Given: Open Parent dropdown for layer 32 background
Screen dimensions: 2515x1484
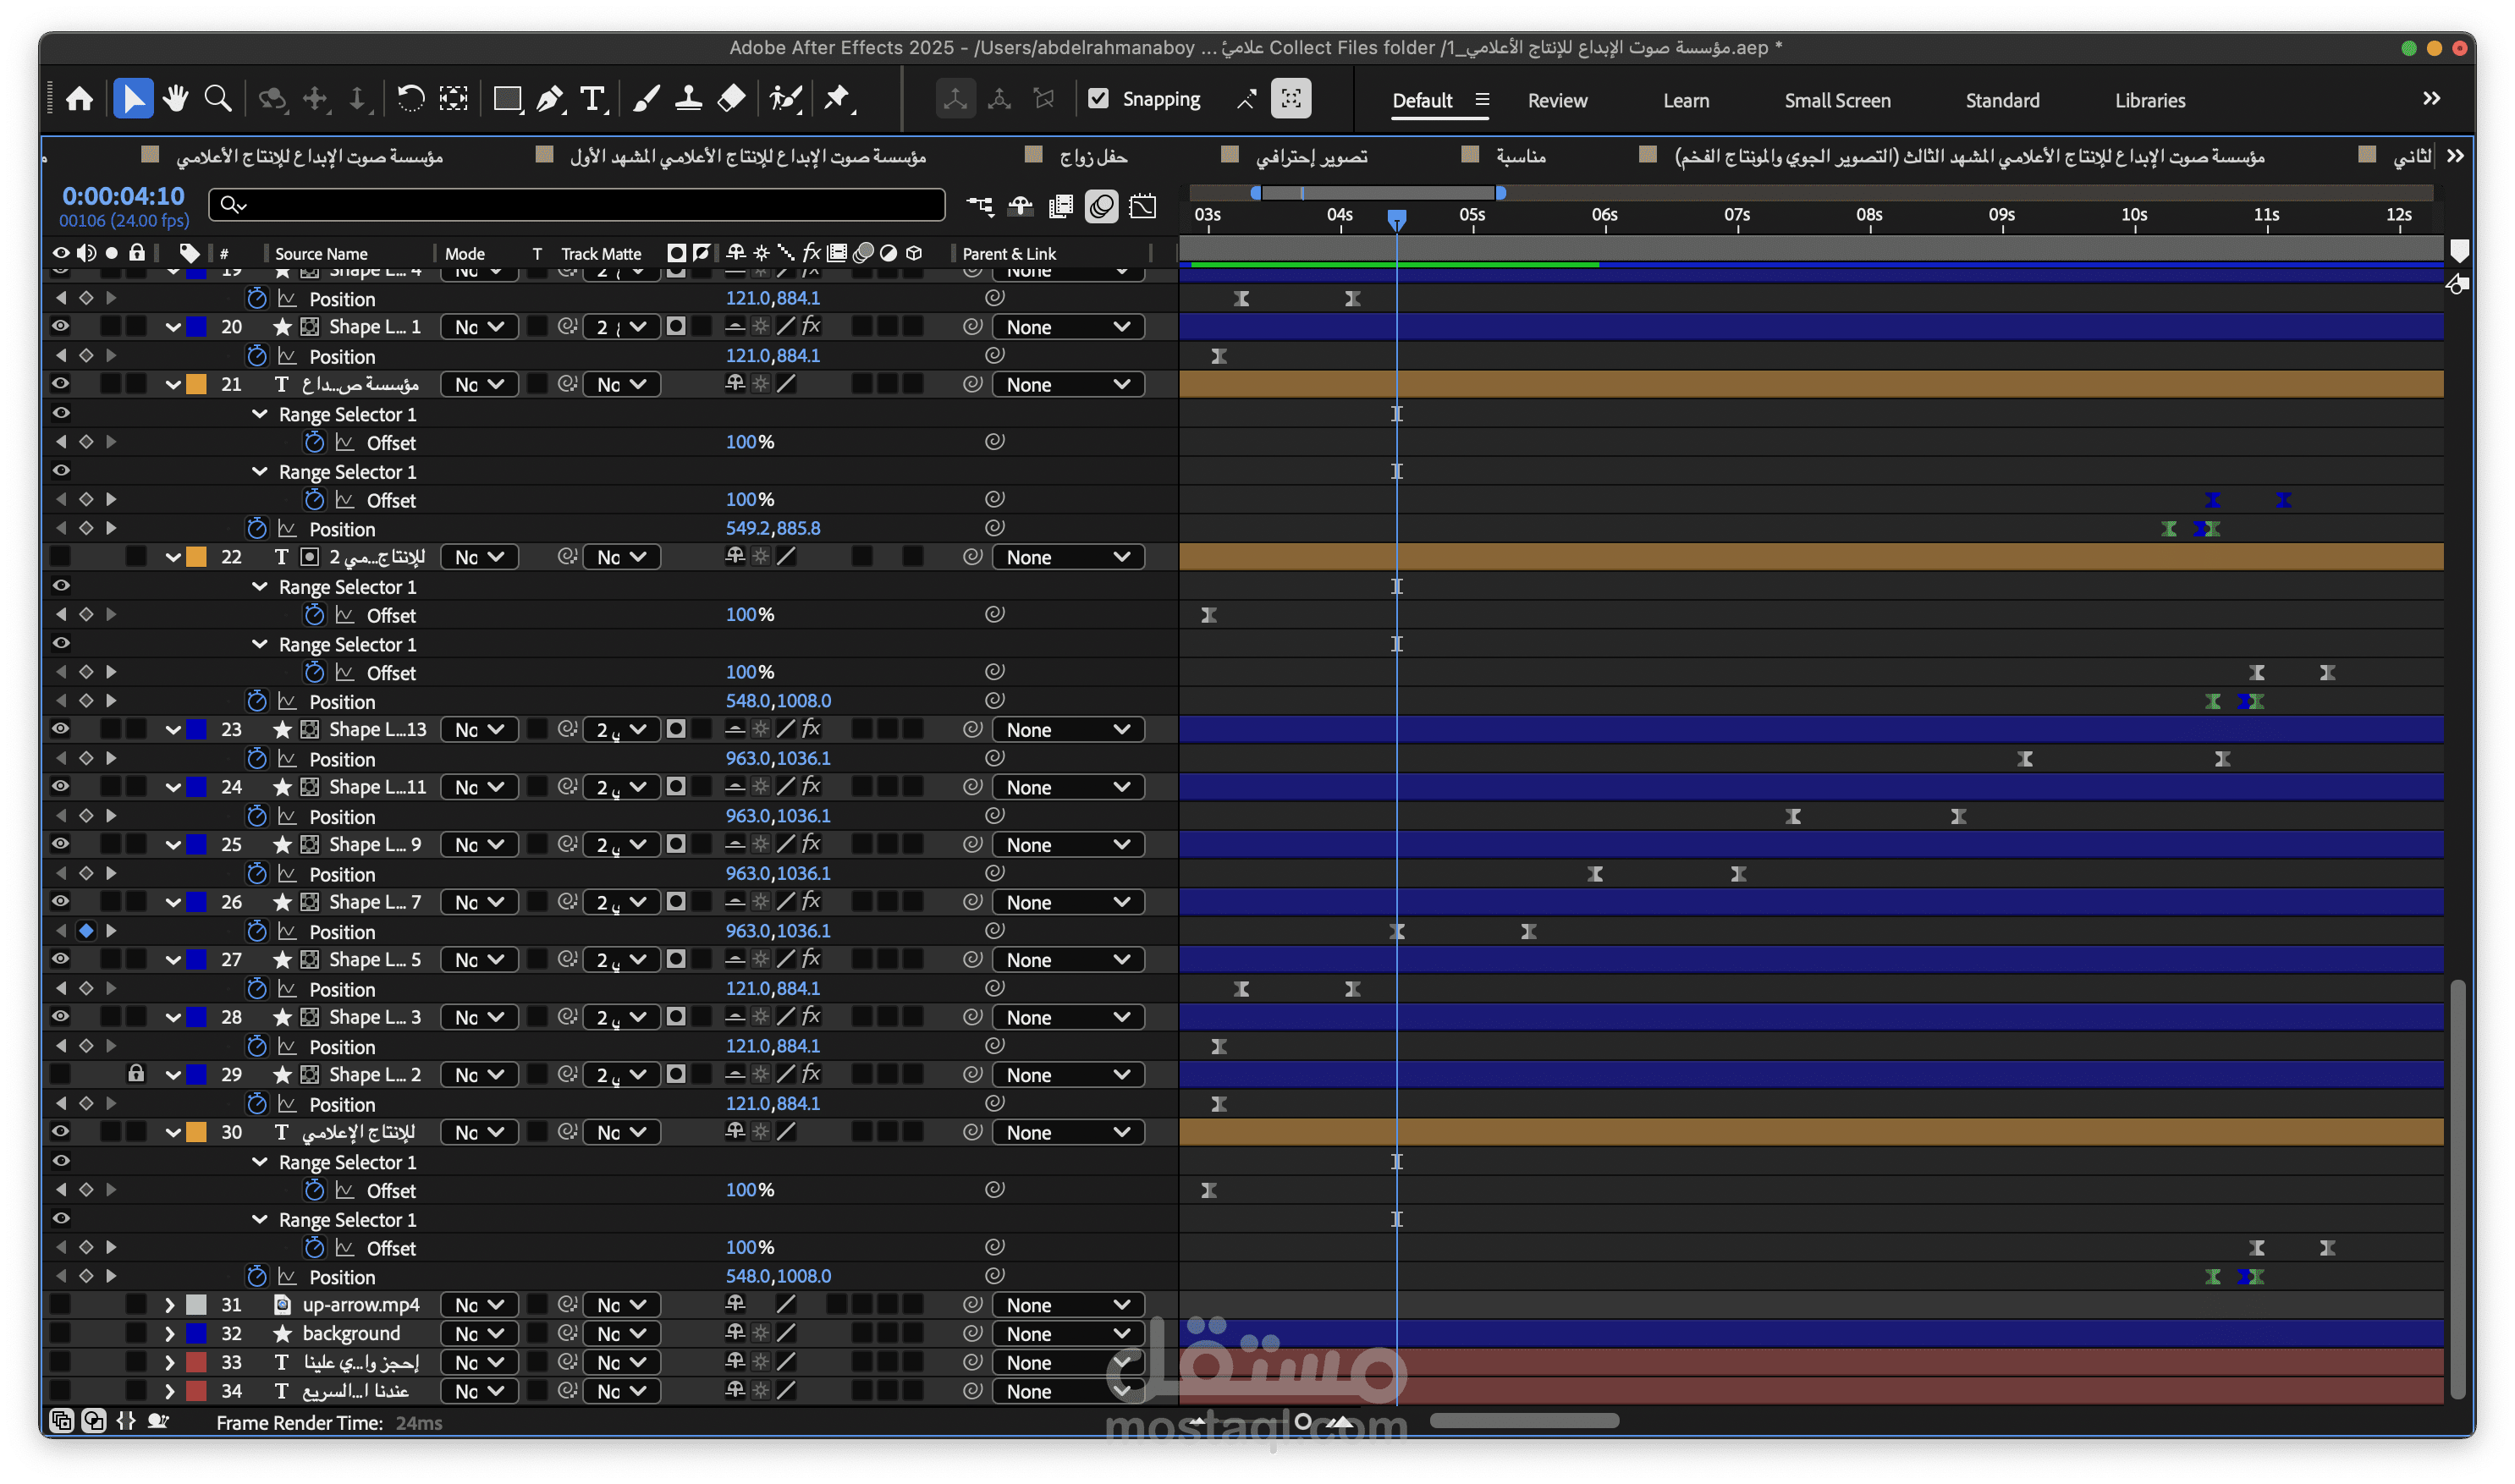Looking at the screenshot, I should pyautogui.click(x=1068, y=1334).
